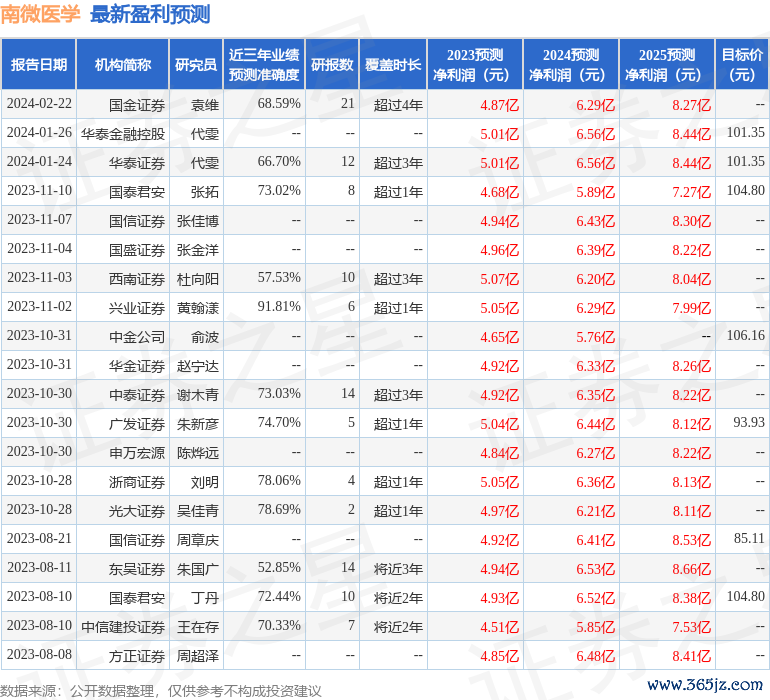
Task: Click accuracy value 66.70%
Action: point(279,162)
